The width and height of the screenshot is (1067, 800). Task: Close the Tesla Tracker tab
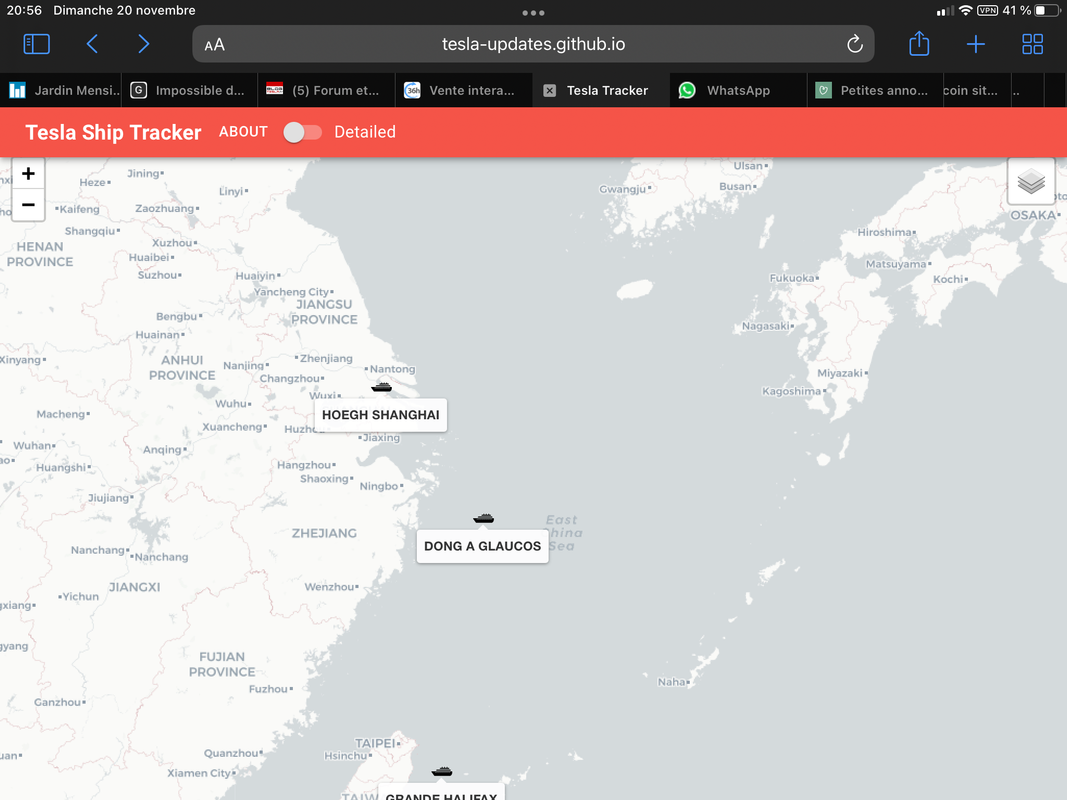click(550, 90)
